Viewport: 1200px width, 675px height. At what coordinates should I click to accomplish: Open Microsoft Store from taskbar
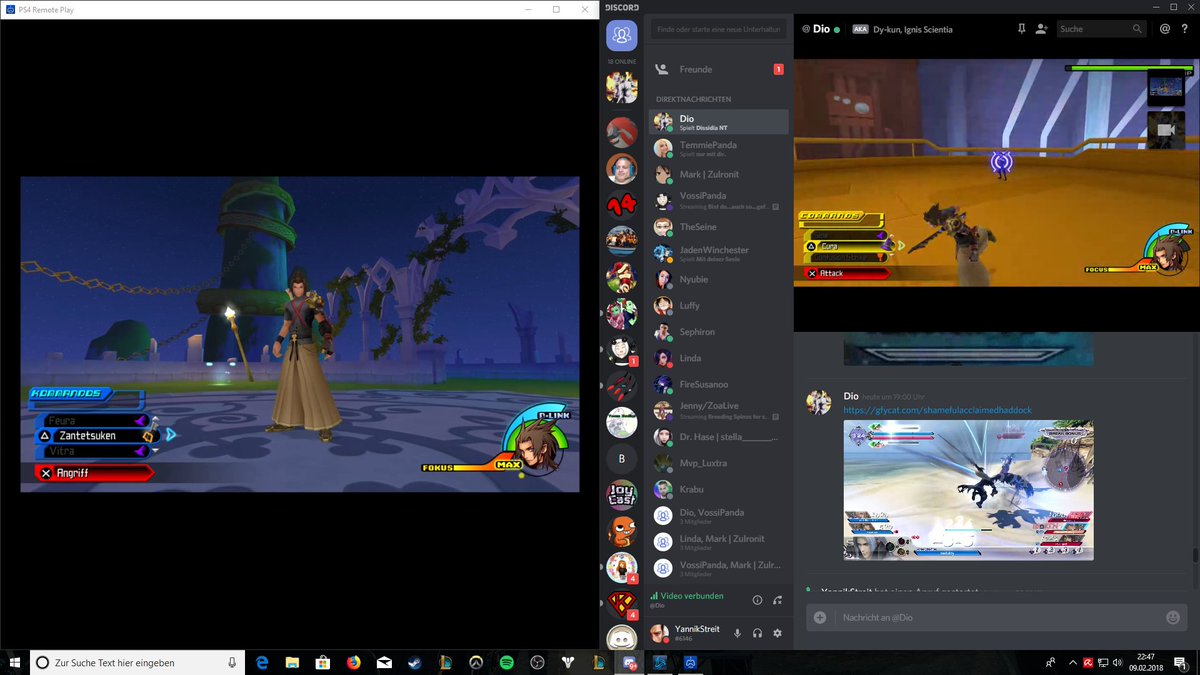(323, 662)
